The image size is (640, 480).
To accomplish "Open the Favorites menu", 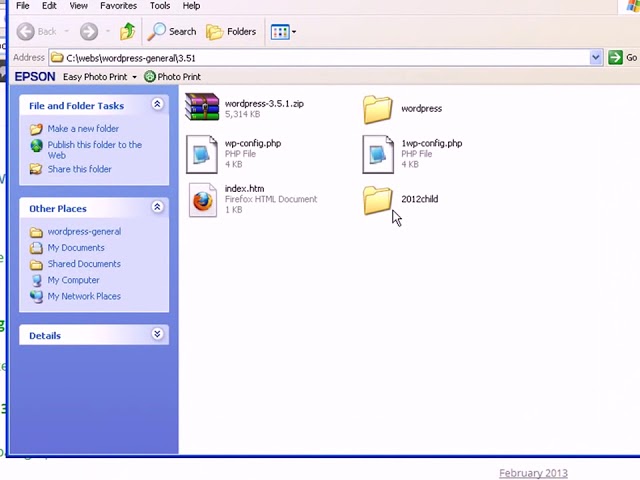I will (118, 6).
